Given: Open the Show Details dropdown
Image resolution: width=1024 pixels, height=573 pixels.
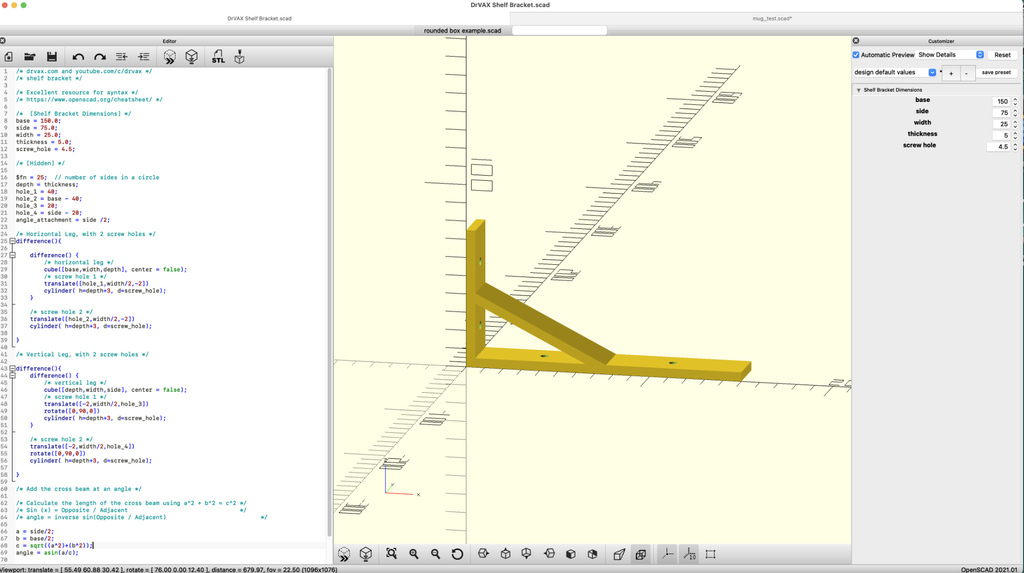Looking at the screenshot, I should tap(951, 55).
